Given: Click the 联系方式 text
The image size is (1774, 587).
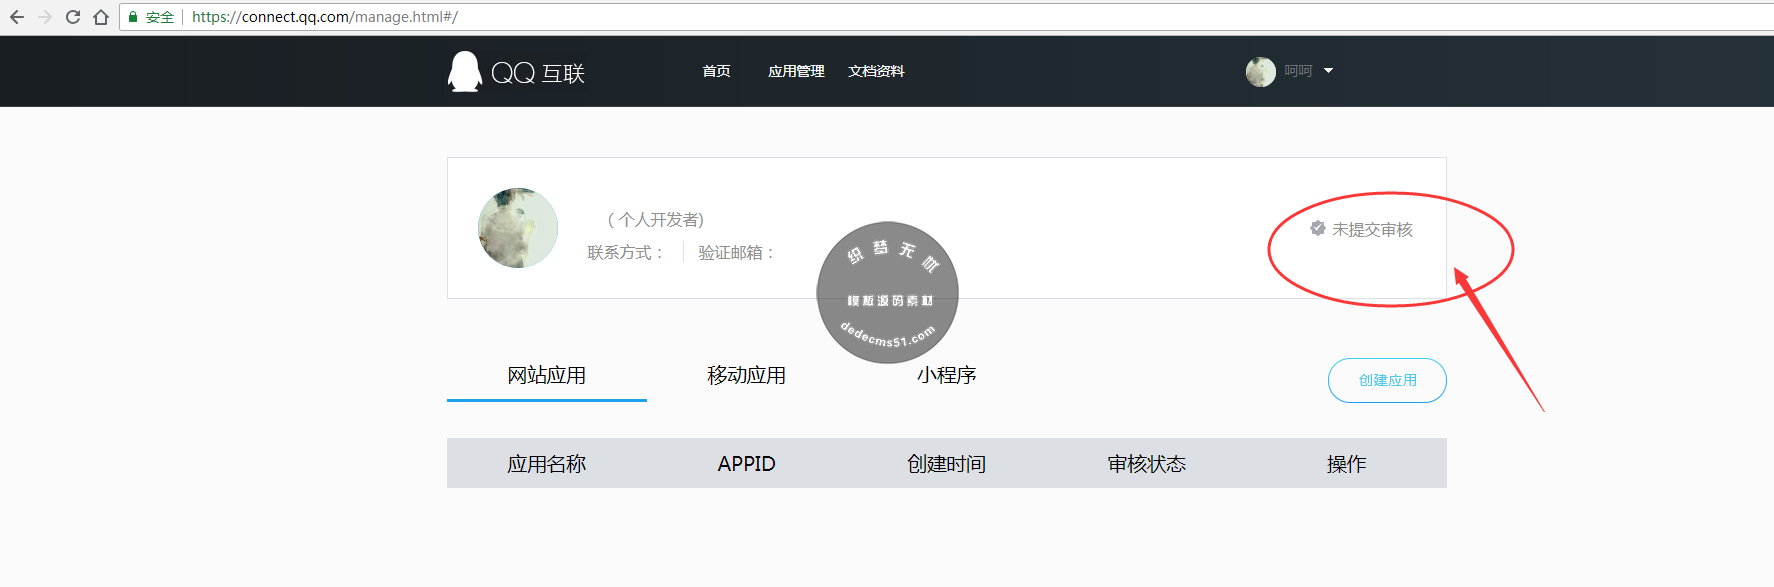Looking at the screenshot, I should tap(624, 253).
